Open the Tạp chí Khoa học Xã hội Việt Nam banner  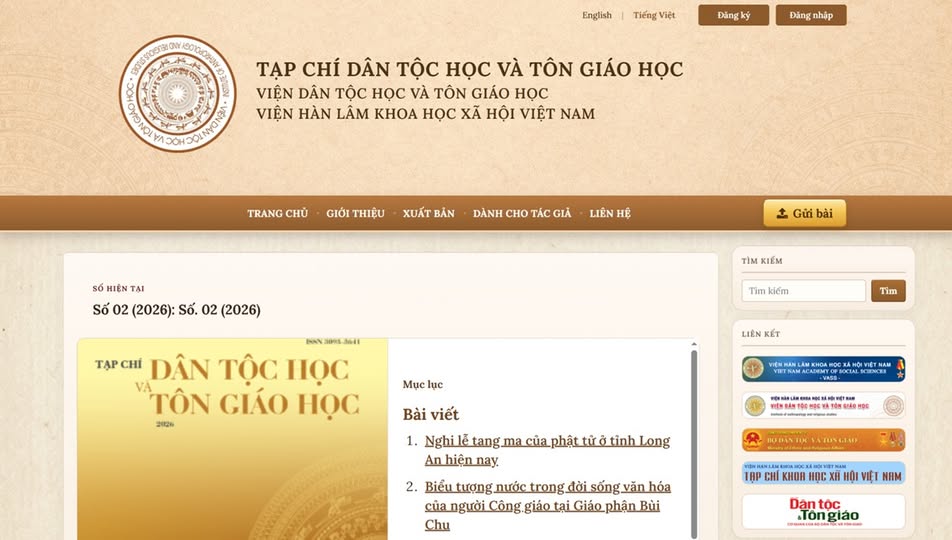click(x=823, y=473)
